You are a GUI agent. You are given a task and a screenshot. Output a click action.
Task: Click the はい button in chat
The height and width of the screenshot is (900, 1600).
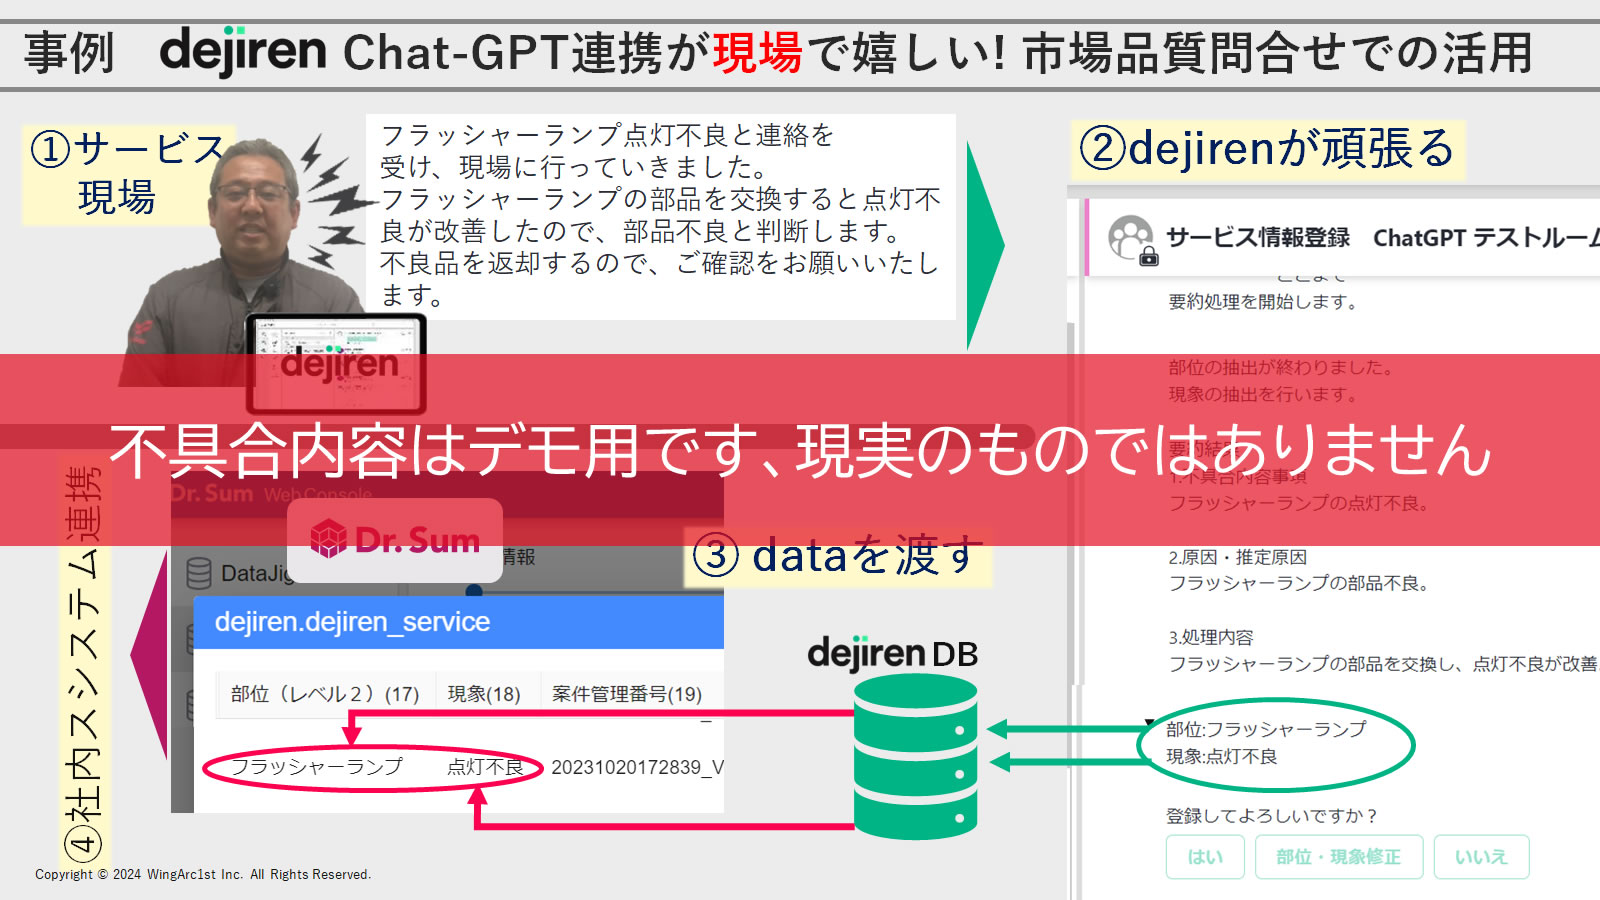tap(1205, 857)
